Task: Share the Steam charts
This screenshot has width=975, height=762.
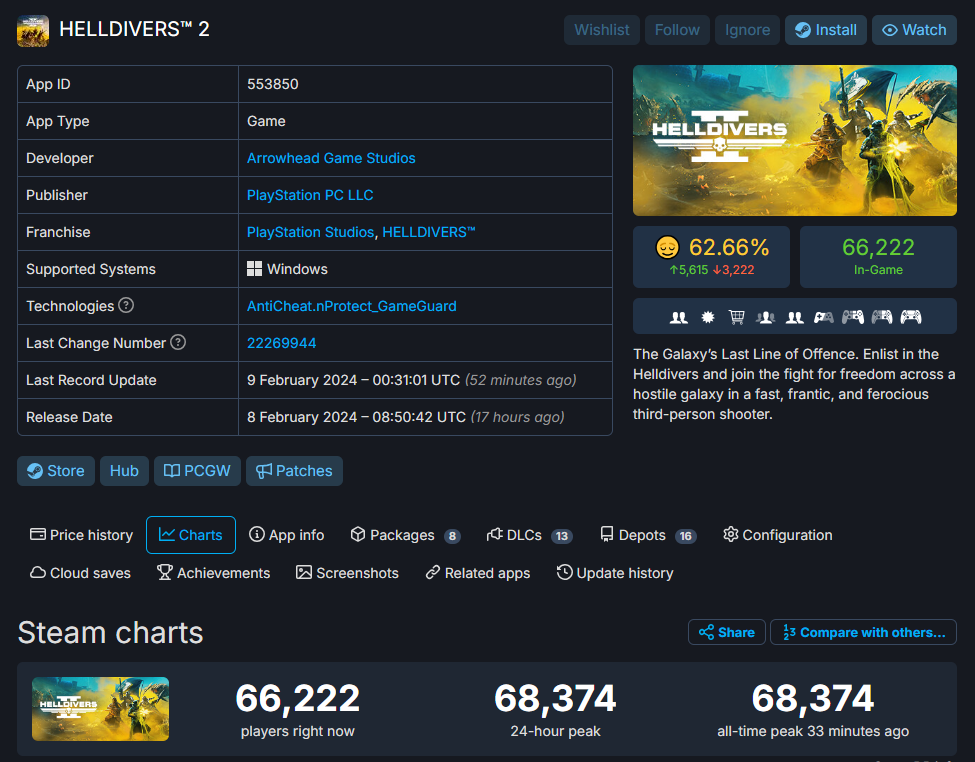Action: (x=726, y=632)
